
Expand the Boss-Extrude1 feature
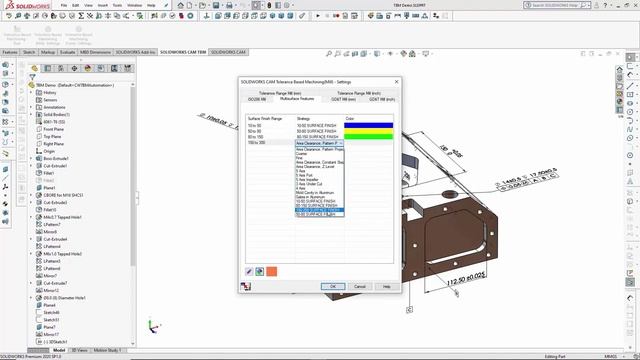tap(31, 158)
